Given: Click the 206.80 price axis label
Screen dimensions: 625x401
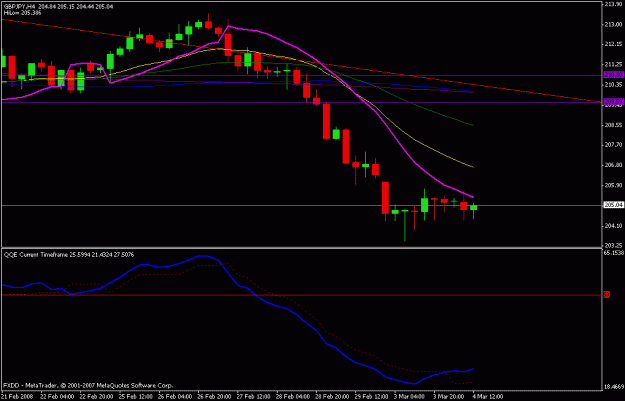Looking at the screenshot, I should point(614,165).
